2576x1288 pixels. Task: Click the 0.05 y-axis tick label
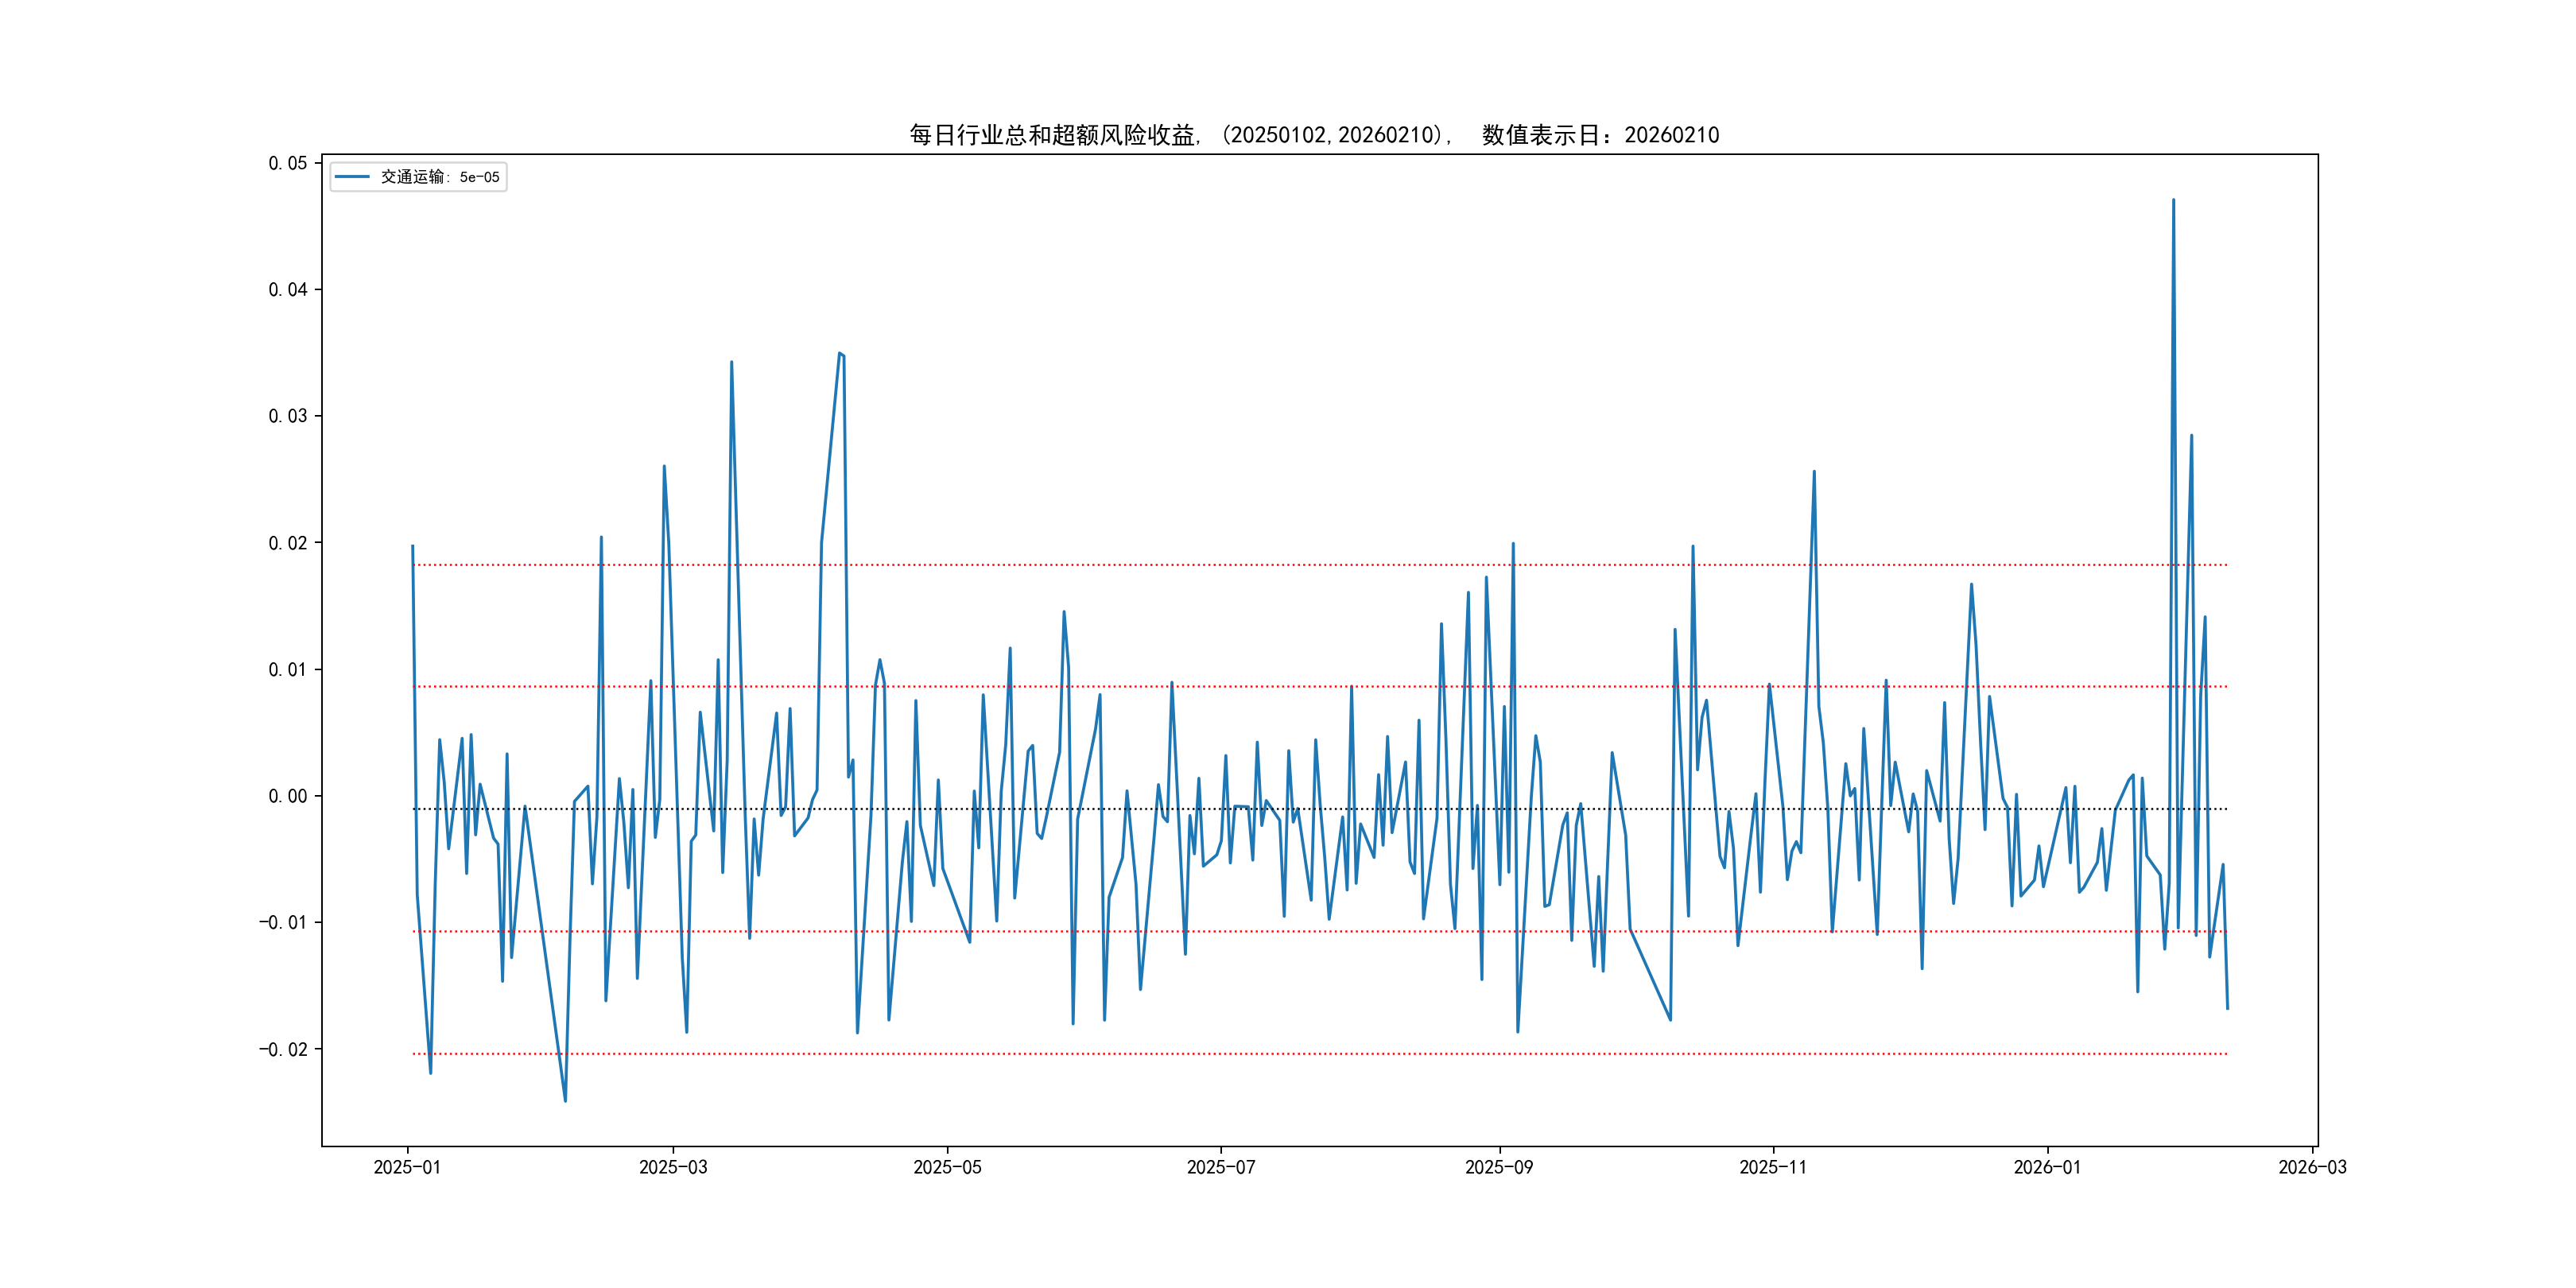(x=287, y=163)
